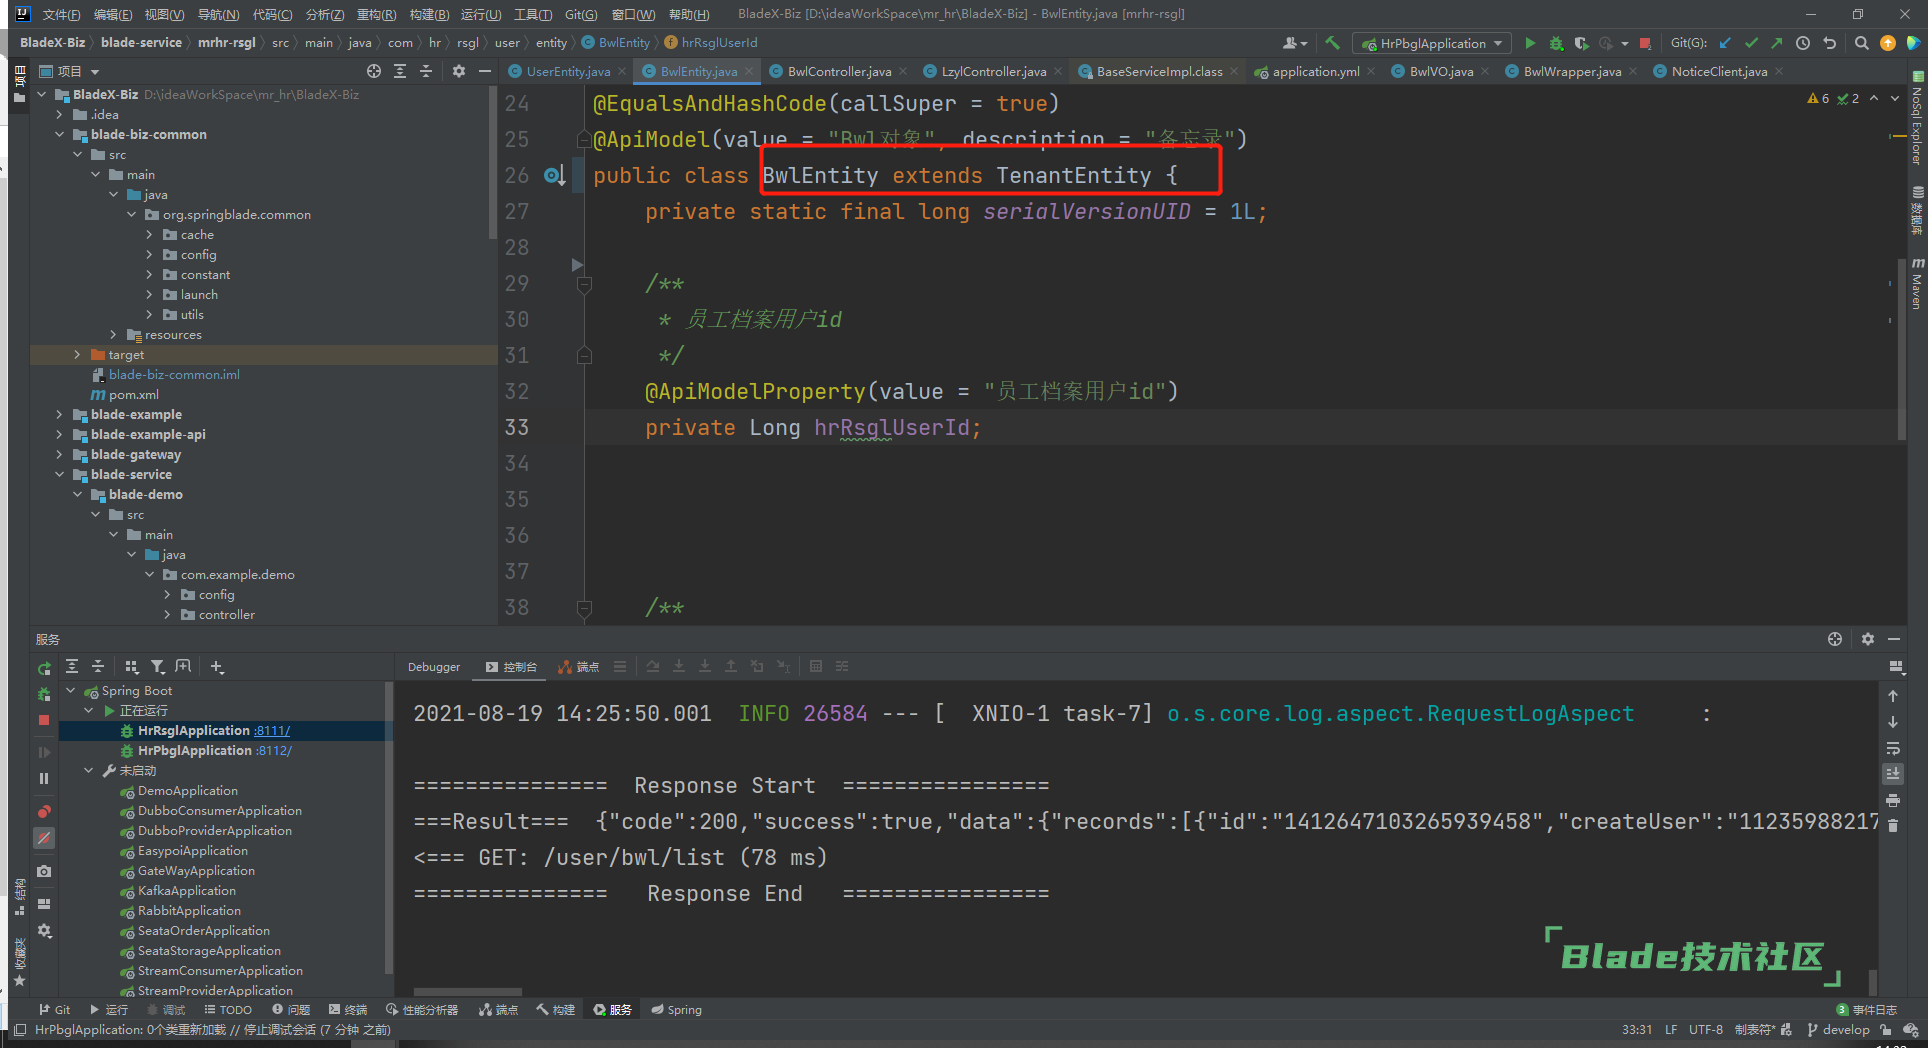The height and width of the screenshot is (1048, 1928).
Task: Rerun the service with the green rerun icon
Action: [44, 668]
